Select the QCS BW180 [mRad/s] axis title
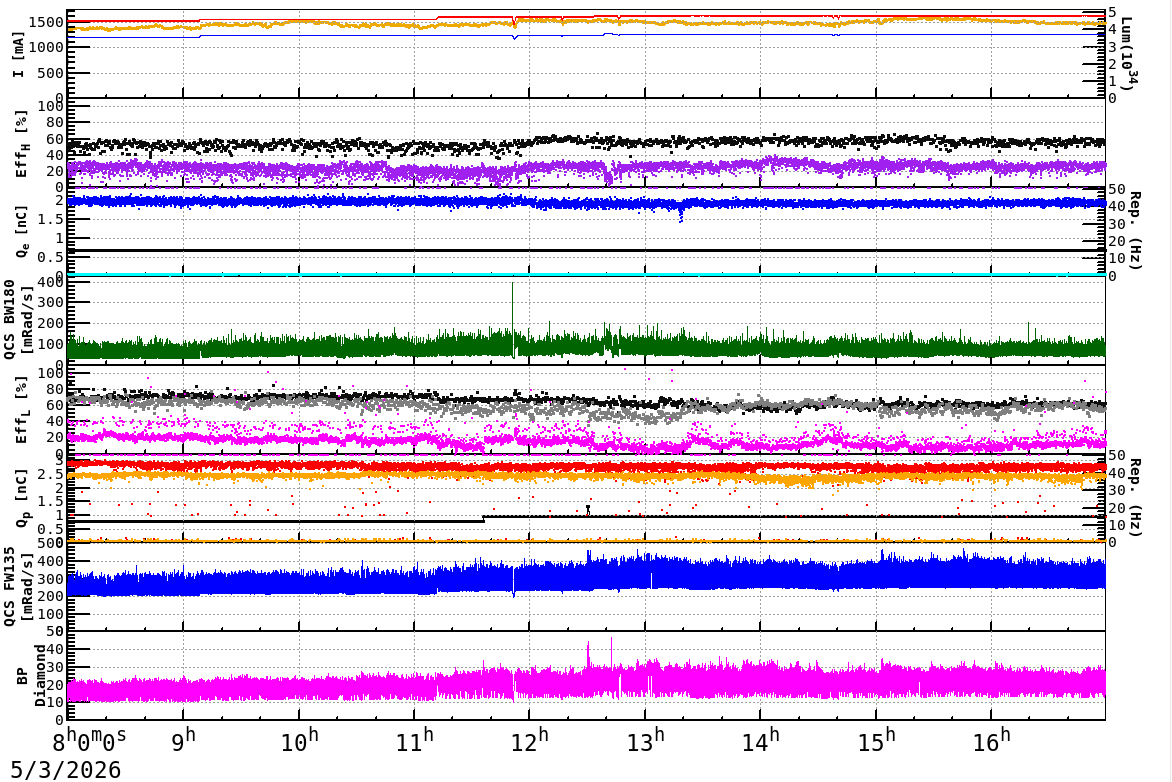 pyautogui.click(x=18, y=320)
